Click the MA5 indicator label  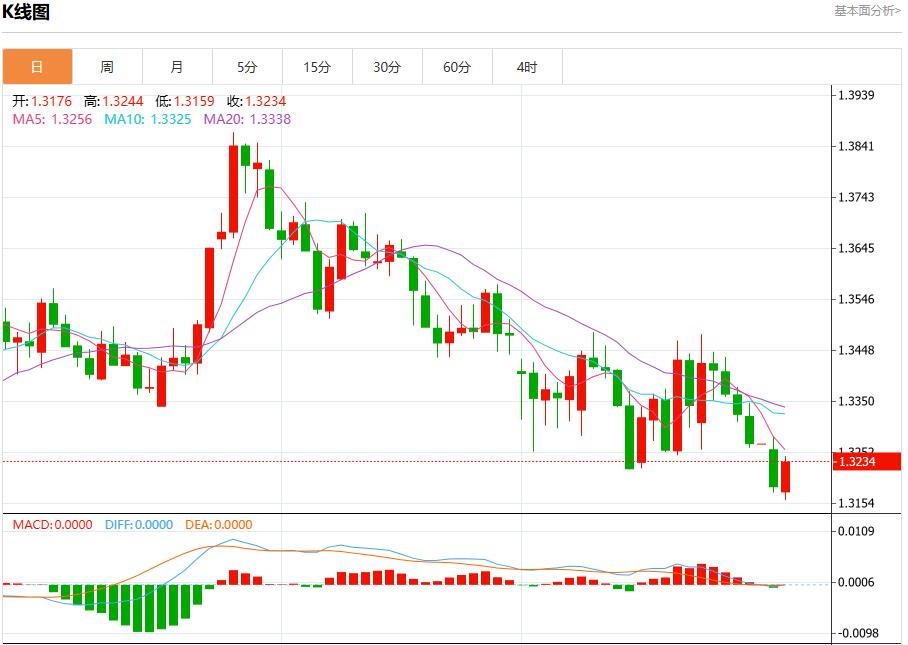pos(52,119)
